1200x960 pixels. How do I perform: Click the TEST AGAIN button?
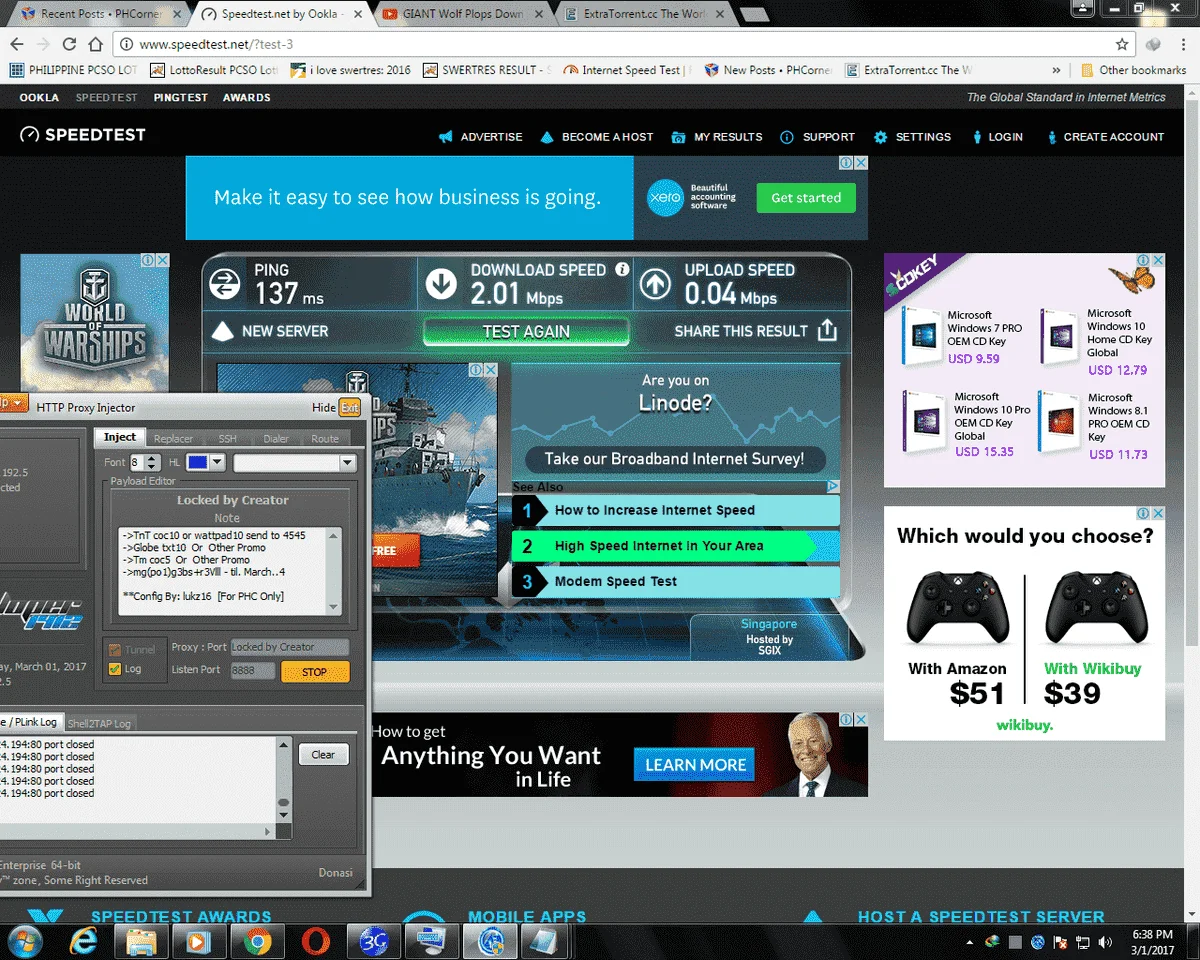526,332
